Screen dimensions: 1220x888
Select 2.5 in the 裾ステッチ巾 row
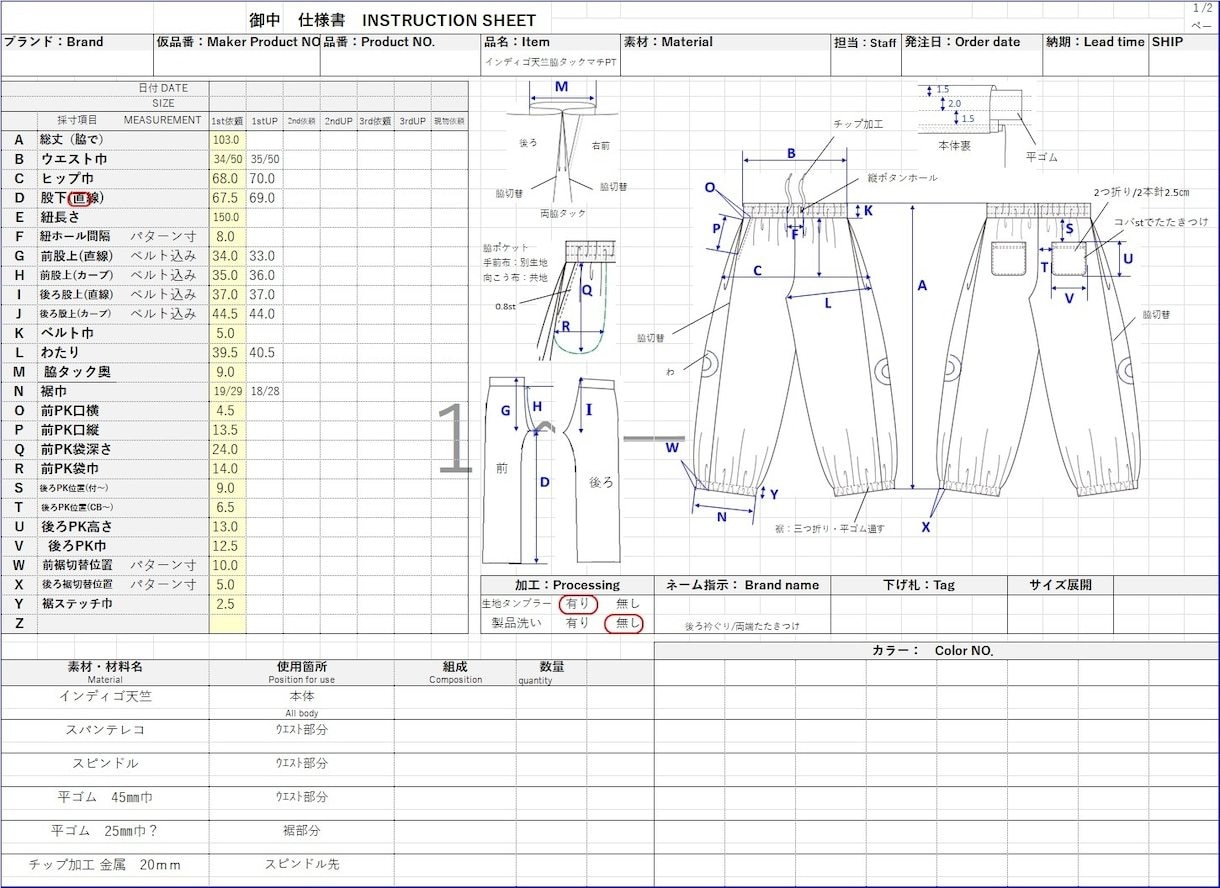coord(226,604)
